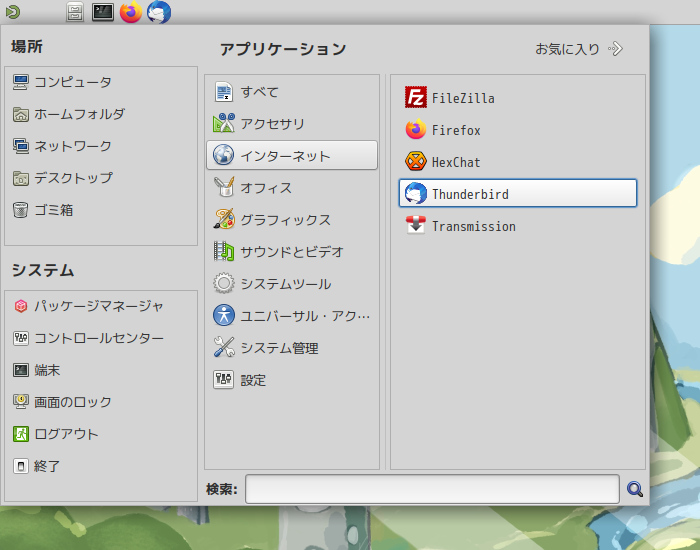Open the システム管理 category
The image size is (700, 550).
[x=292, y=348]
